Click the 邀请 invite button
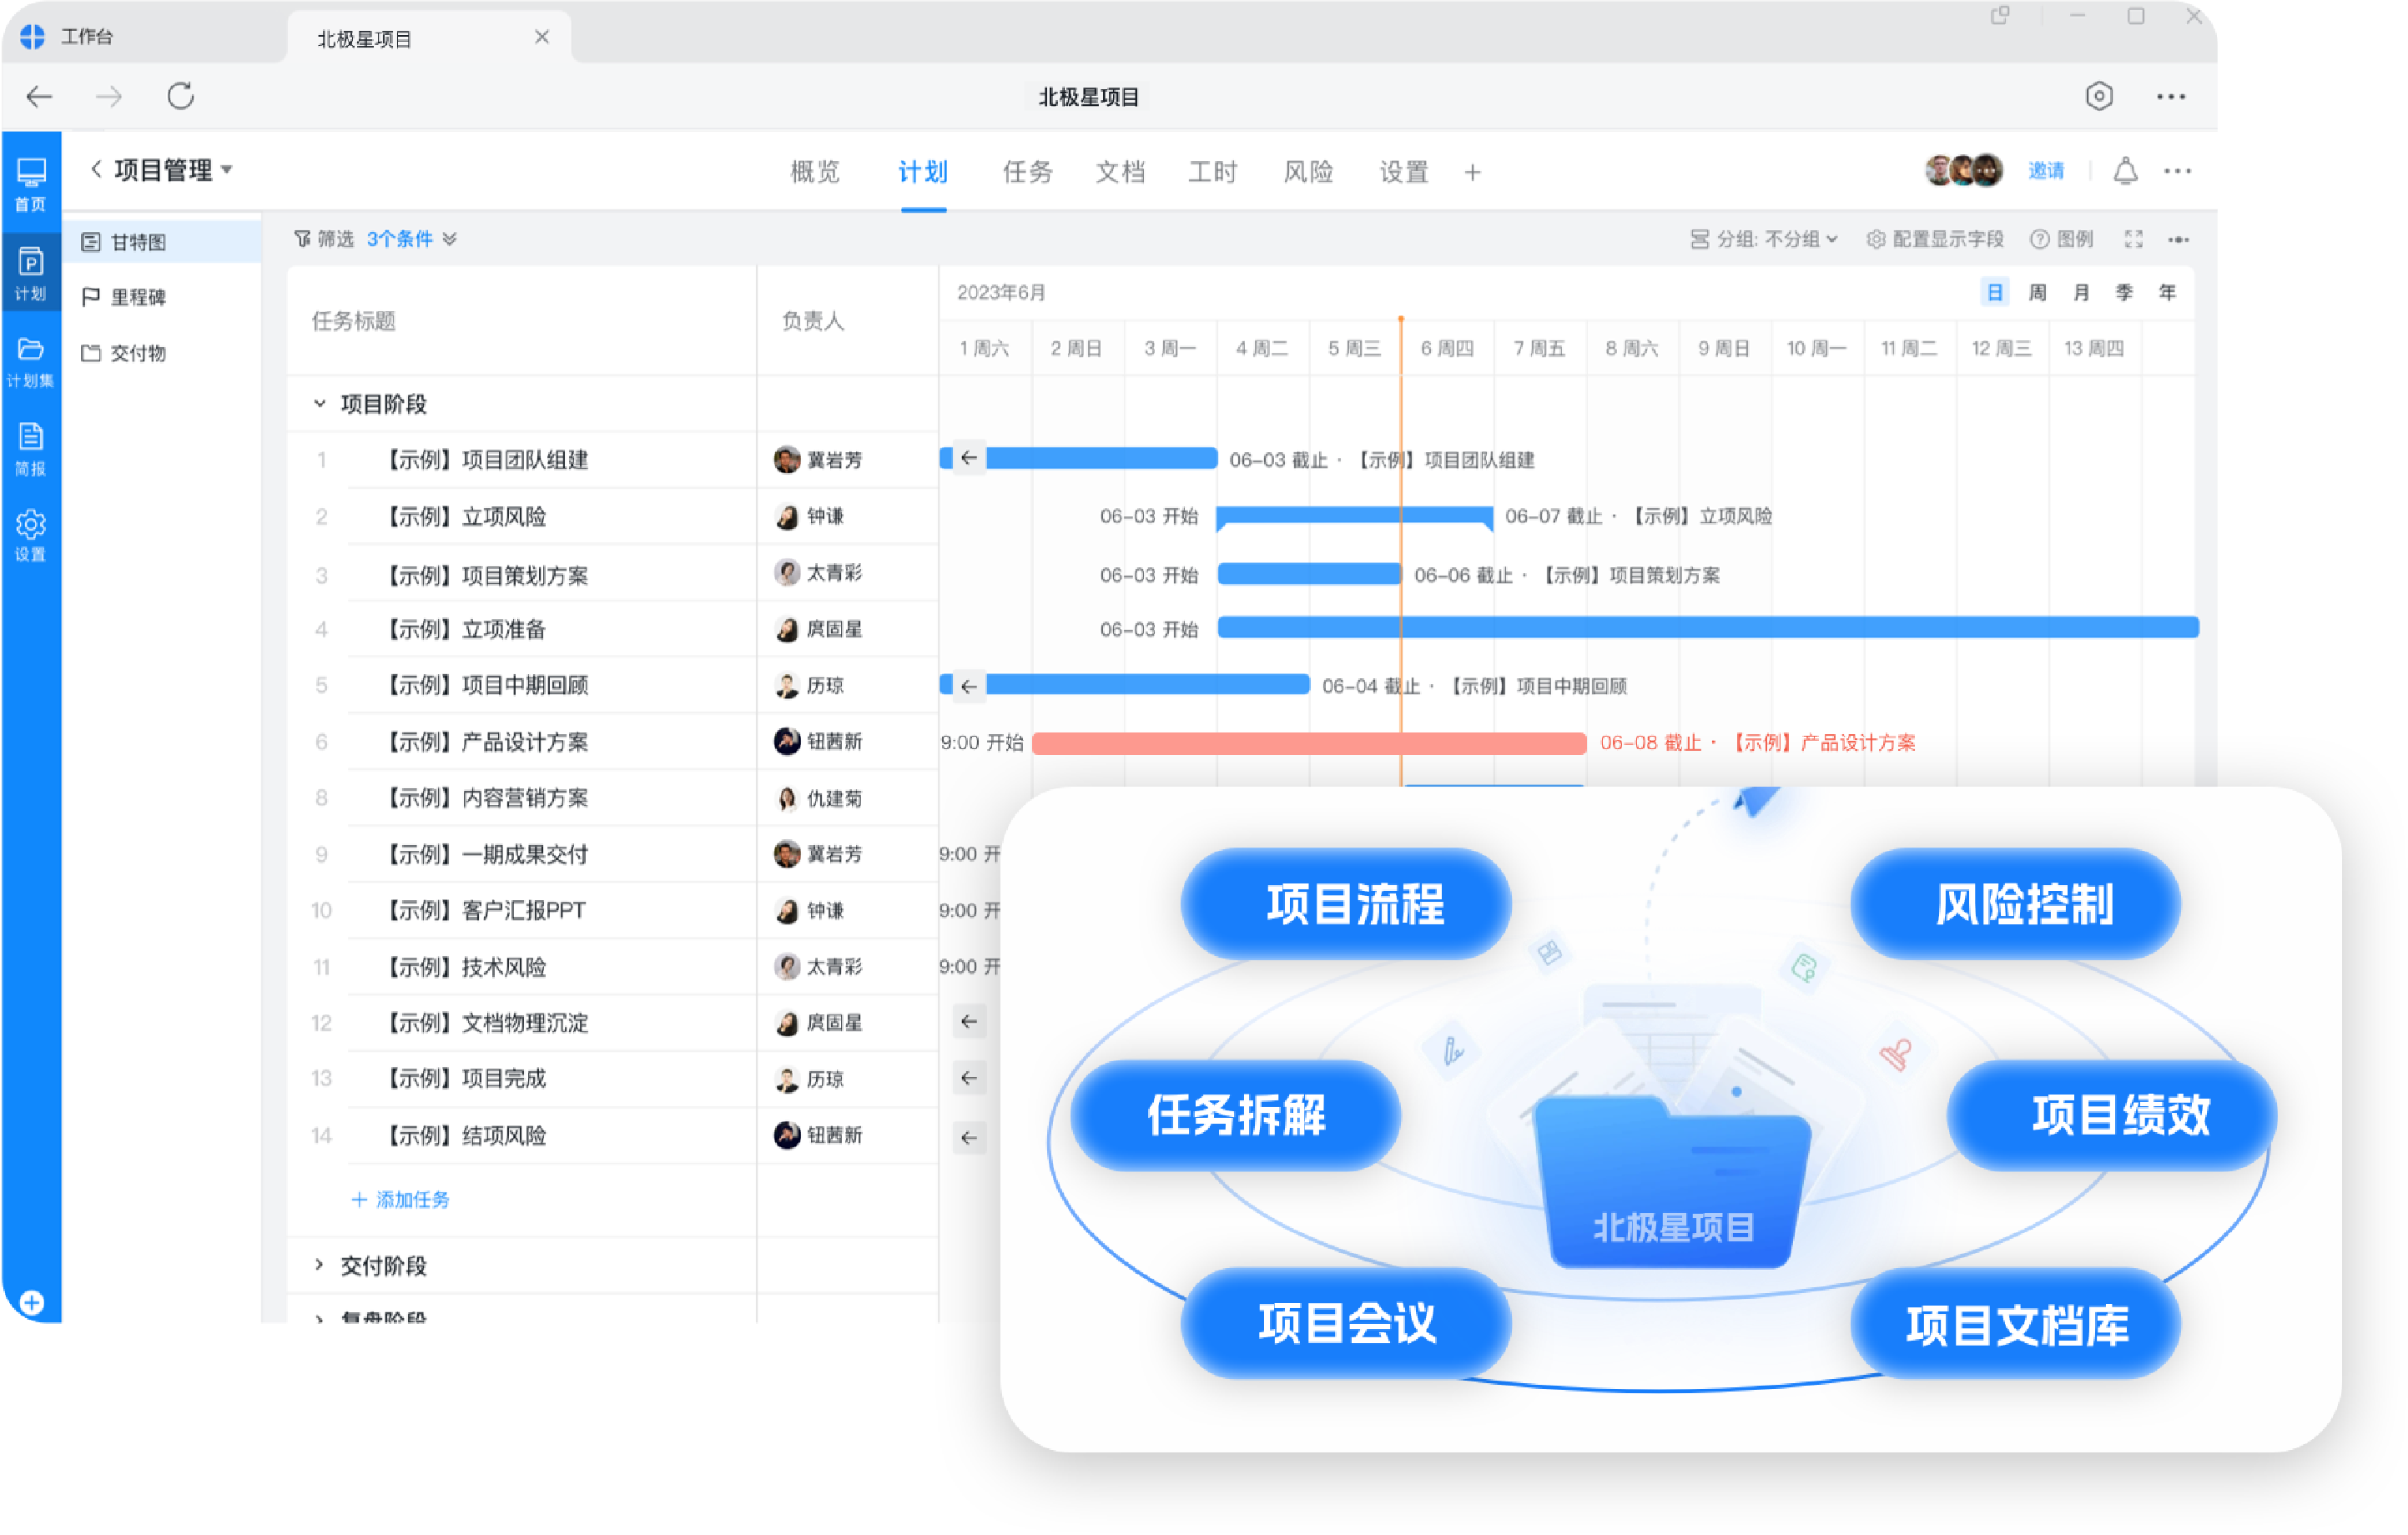Viewport: 2408px width, 1535px height. click(2045, 171)
